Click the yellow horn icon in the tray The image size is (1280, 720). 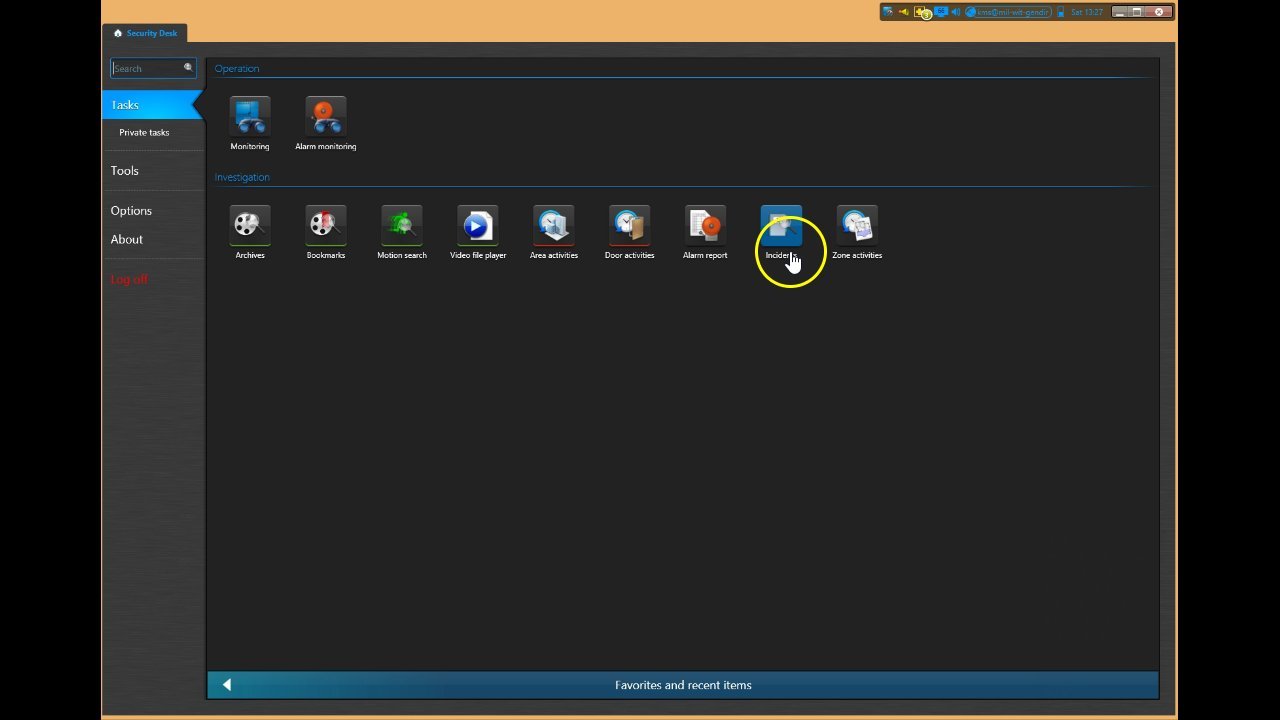click(x=903, y=12)
